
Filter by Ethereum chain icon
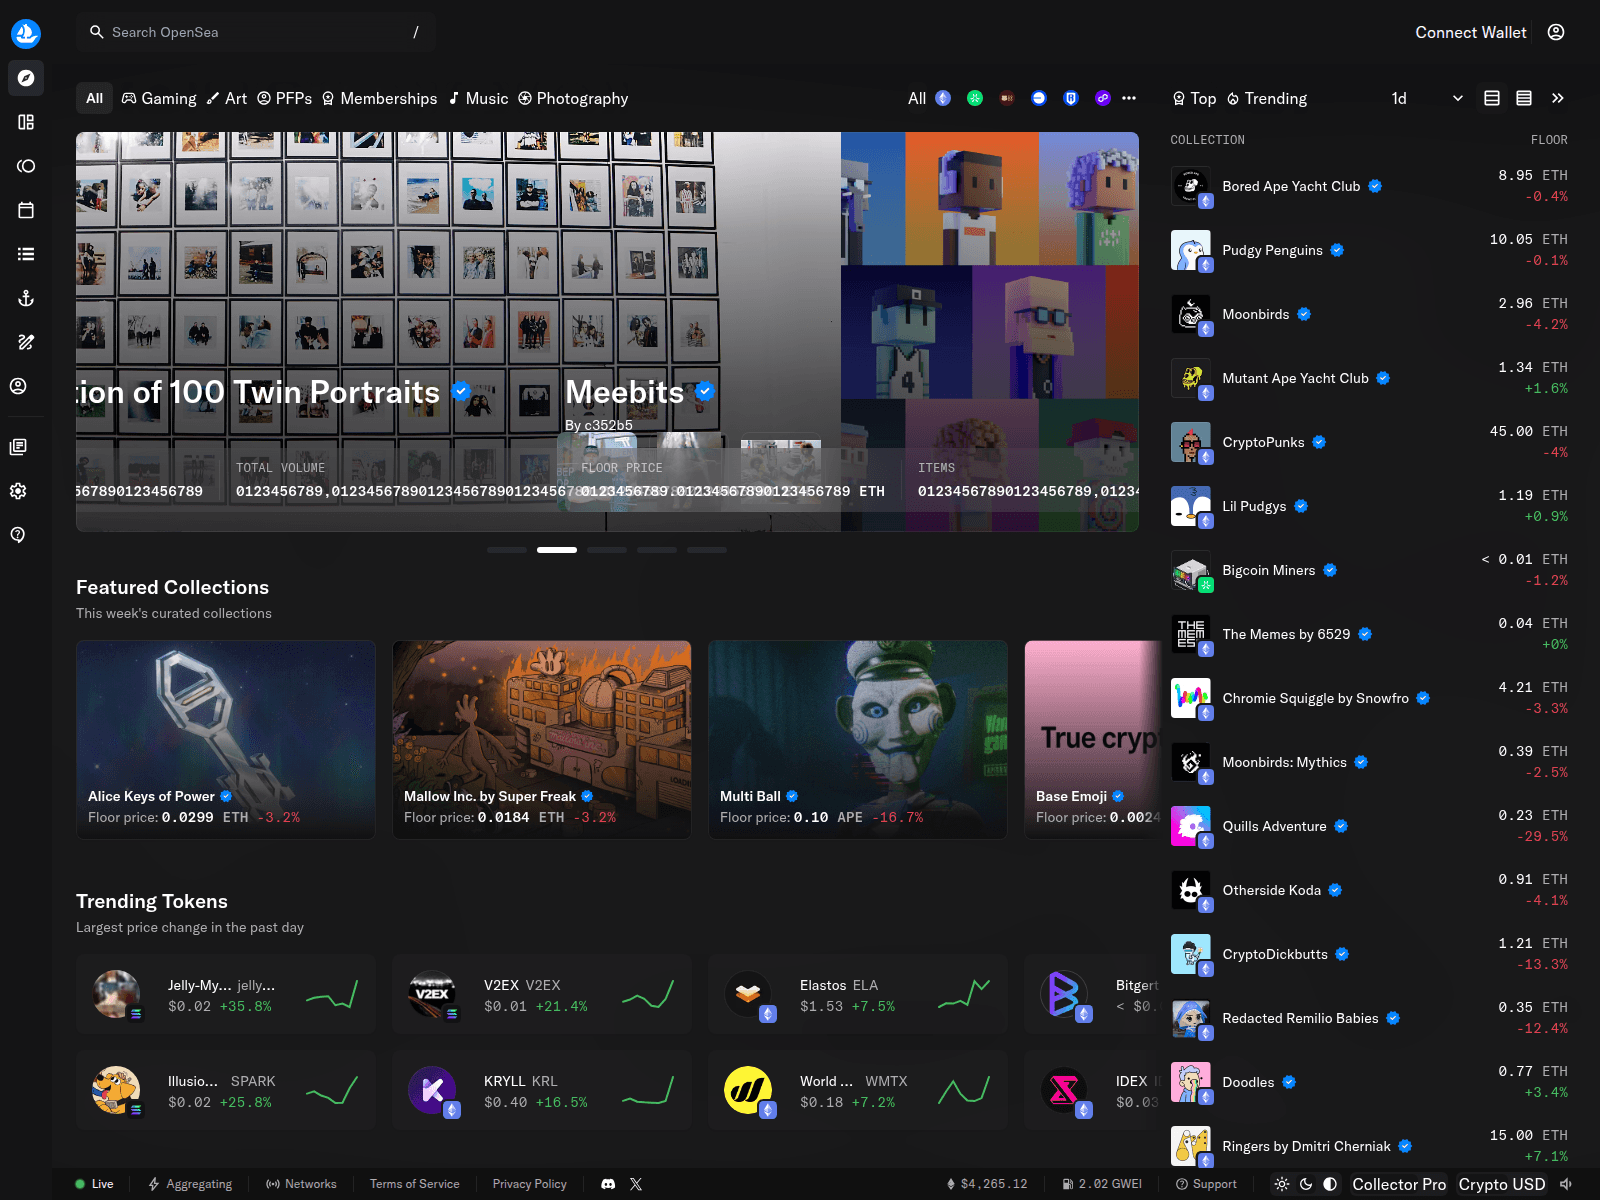[x=943, y=98]
